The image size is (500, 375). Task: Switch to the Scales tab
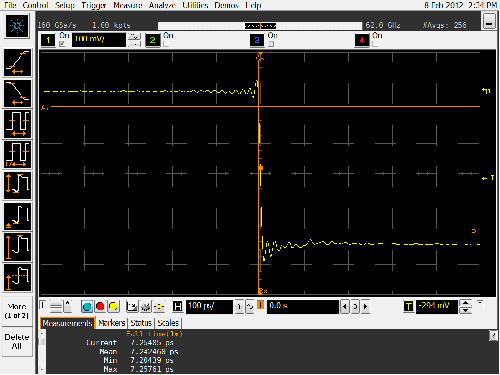(x=168, y=323)
